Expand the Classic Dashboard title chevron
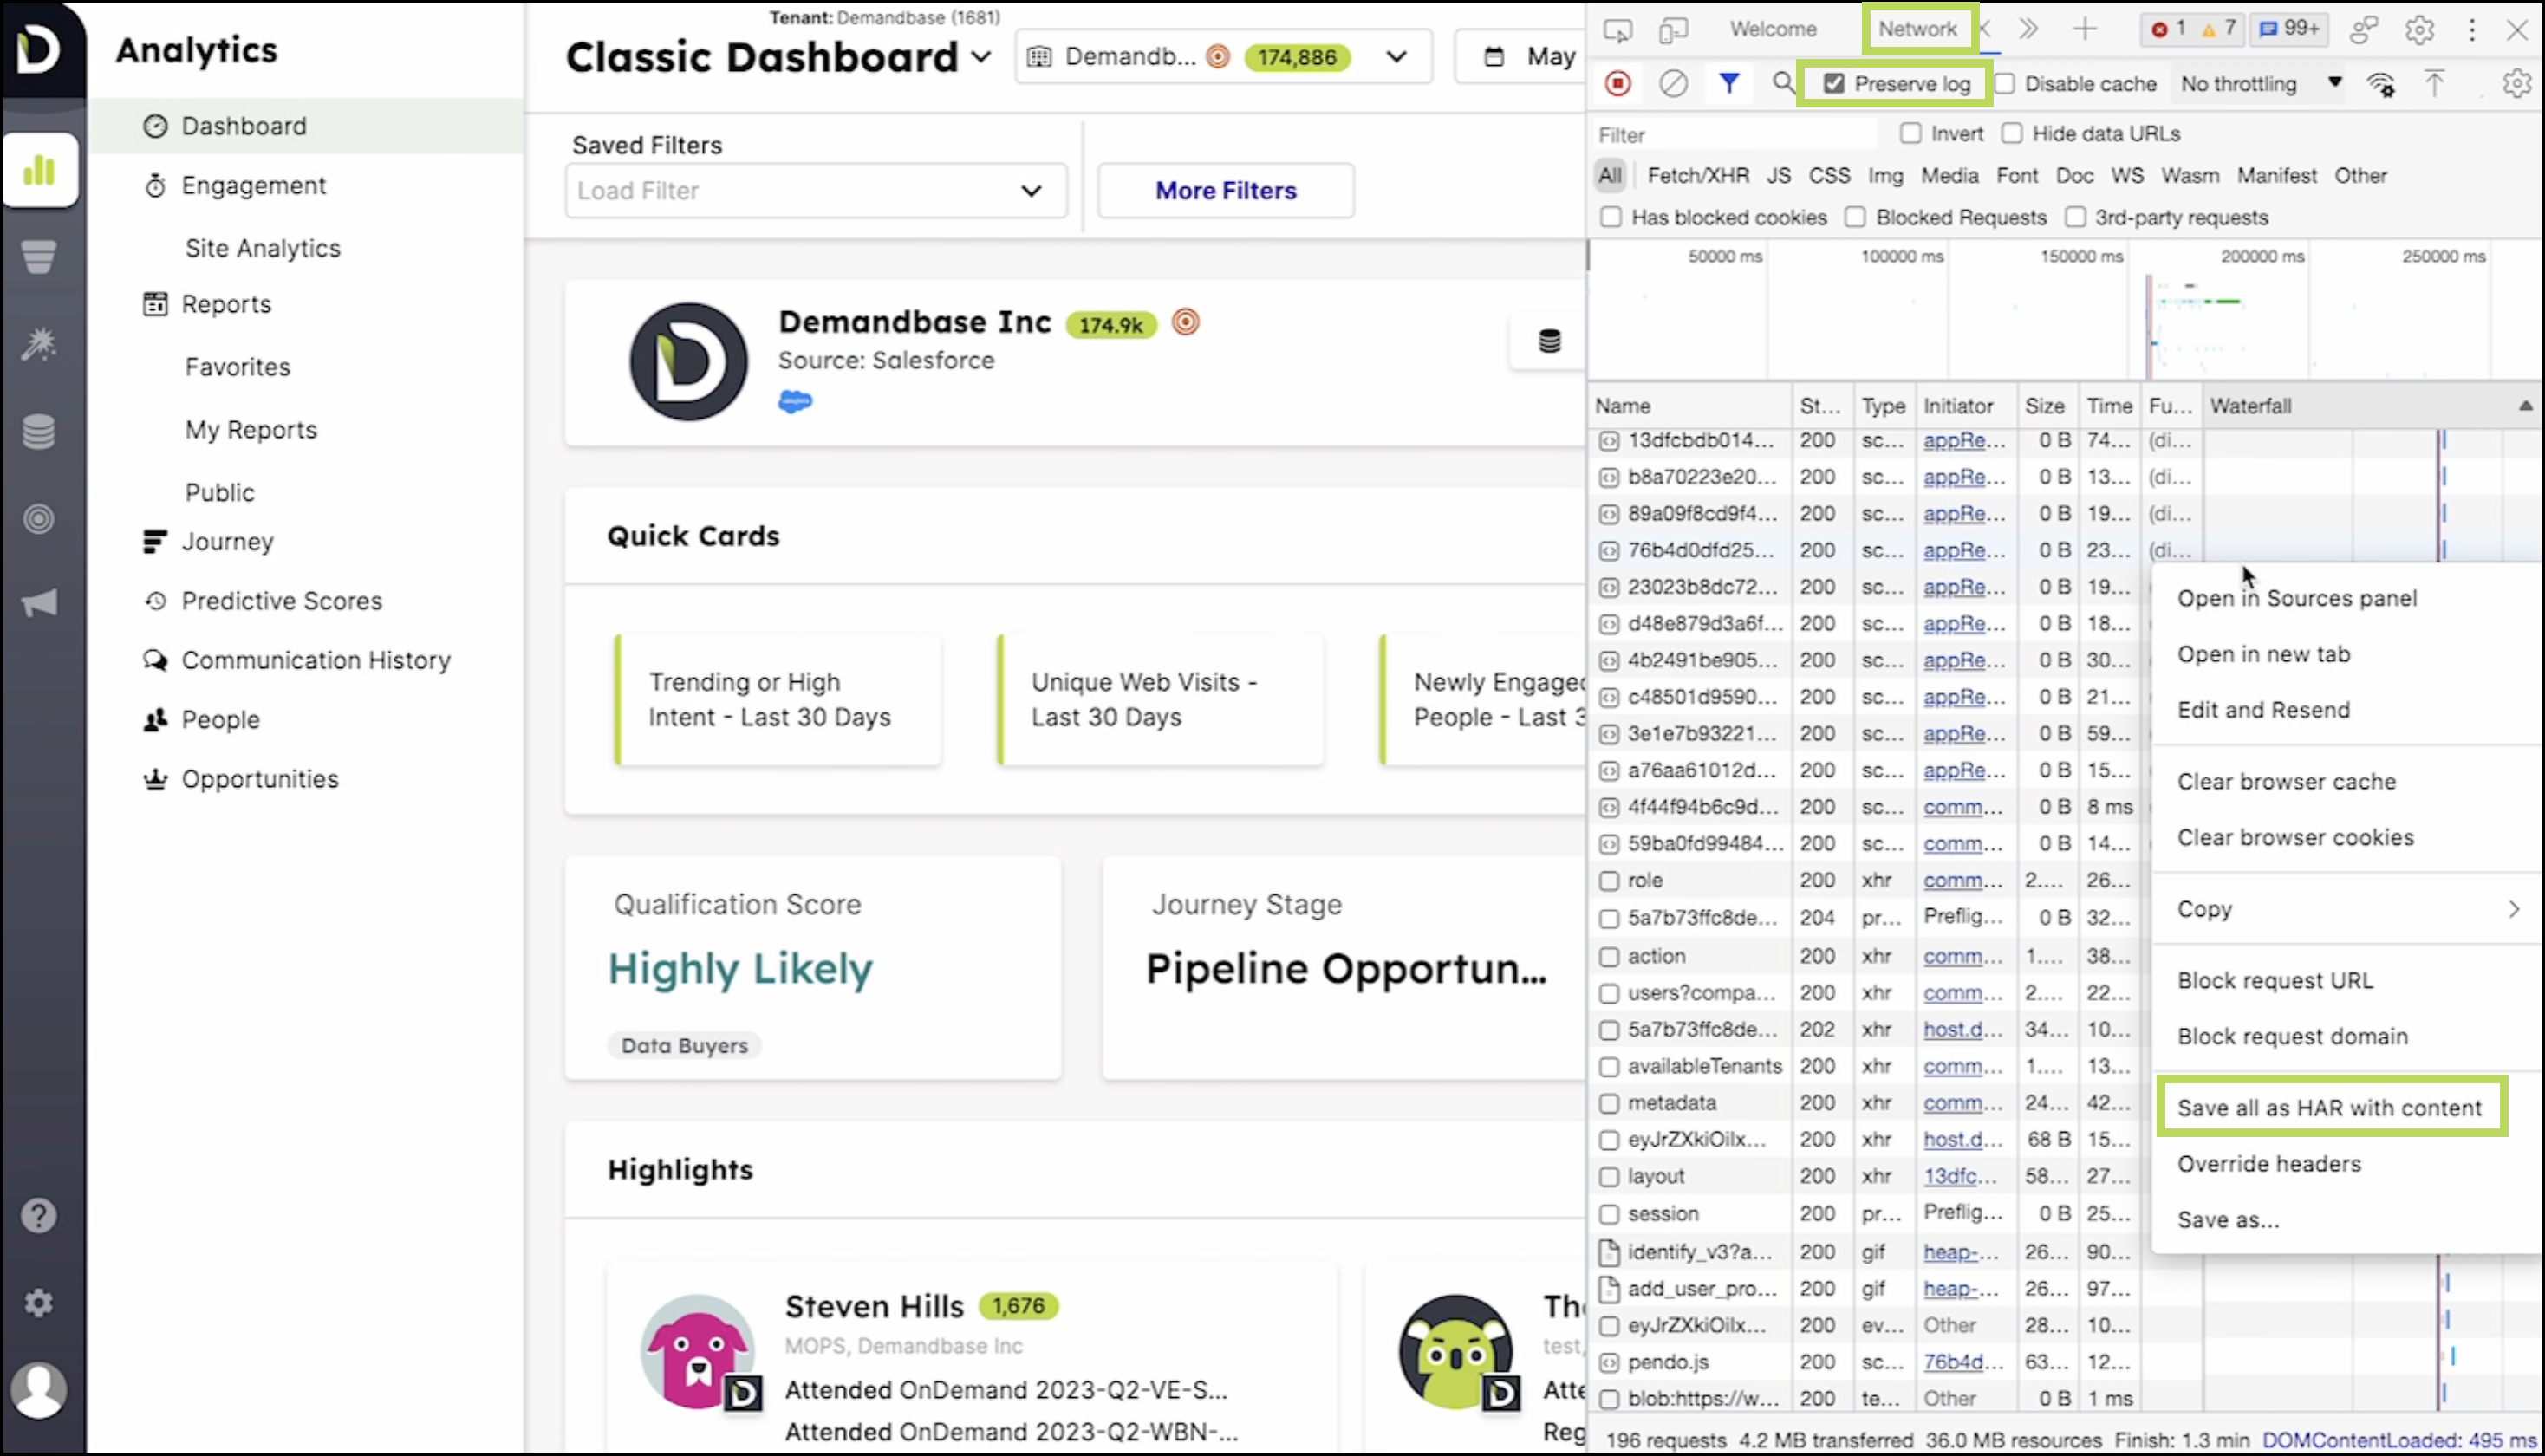 click(982, 57)
